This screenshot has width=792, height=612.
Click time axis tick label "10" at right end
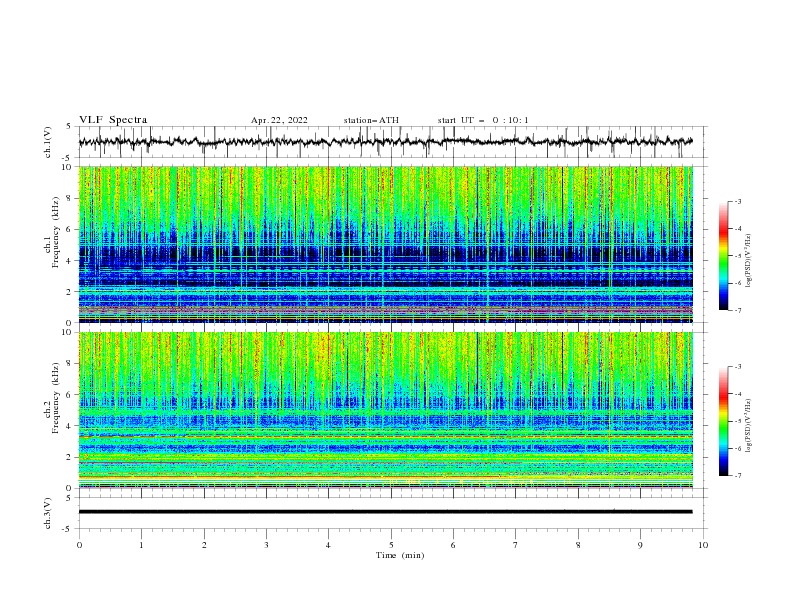703,545
